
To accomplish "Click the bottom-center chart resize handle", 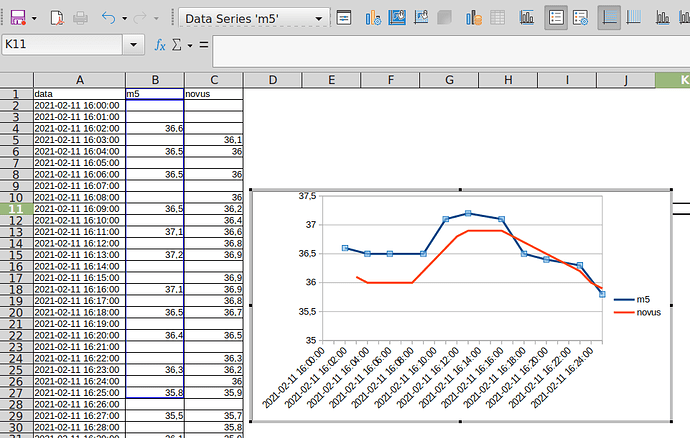I will point(461,422).
